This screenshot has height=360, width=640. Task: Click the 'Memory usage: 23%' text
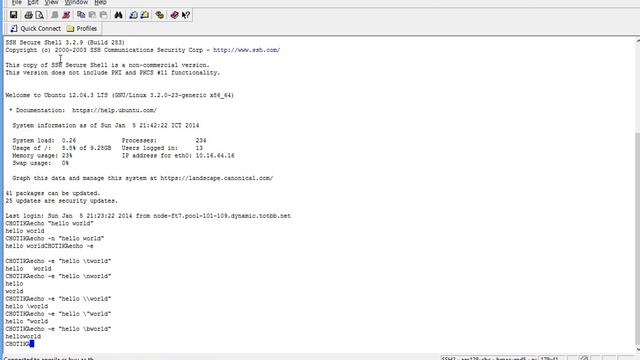pyautogui.click(x=42, y=156)
